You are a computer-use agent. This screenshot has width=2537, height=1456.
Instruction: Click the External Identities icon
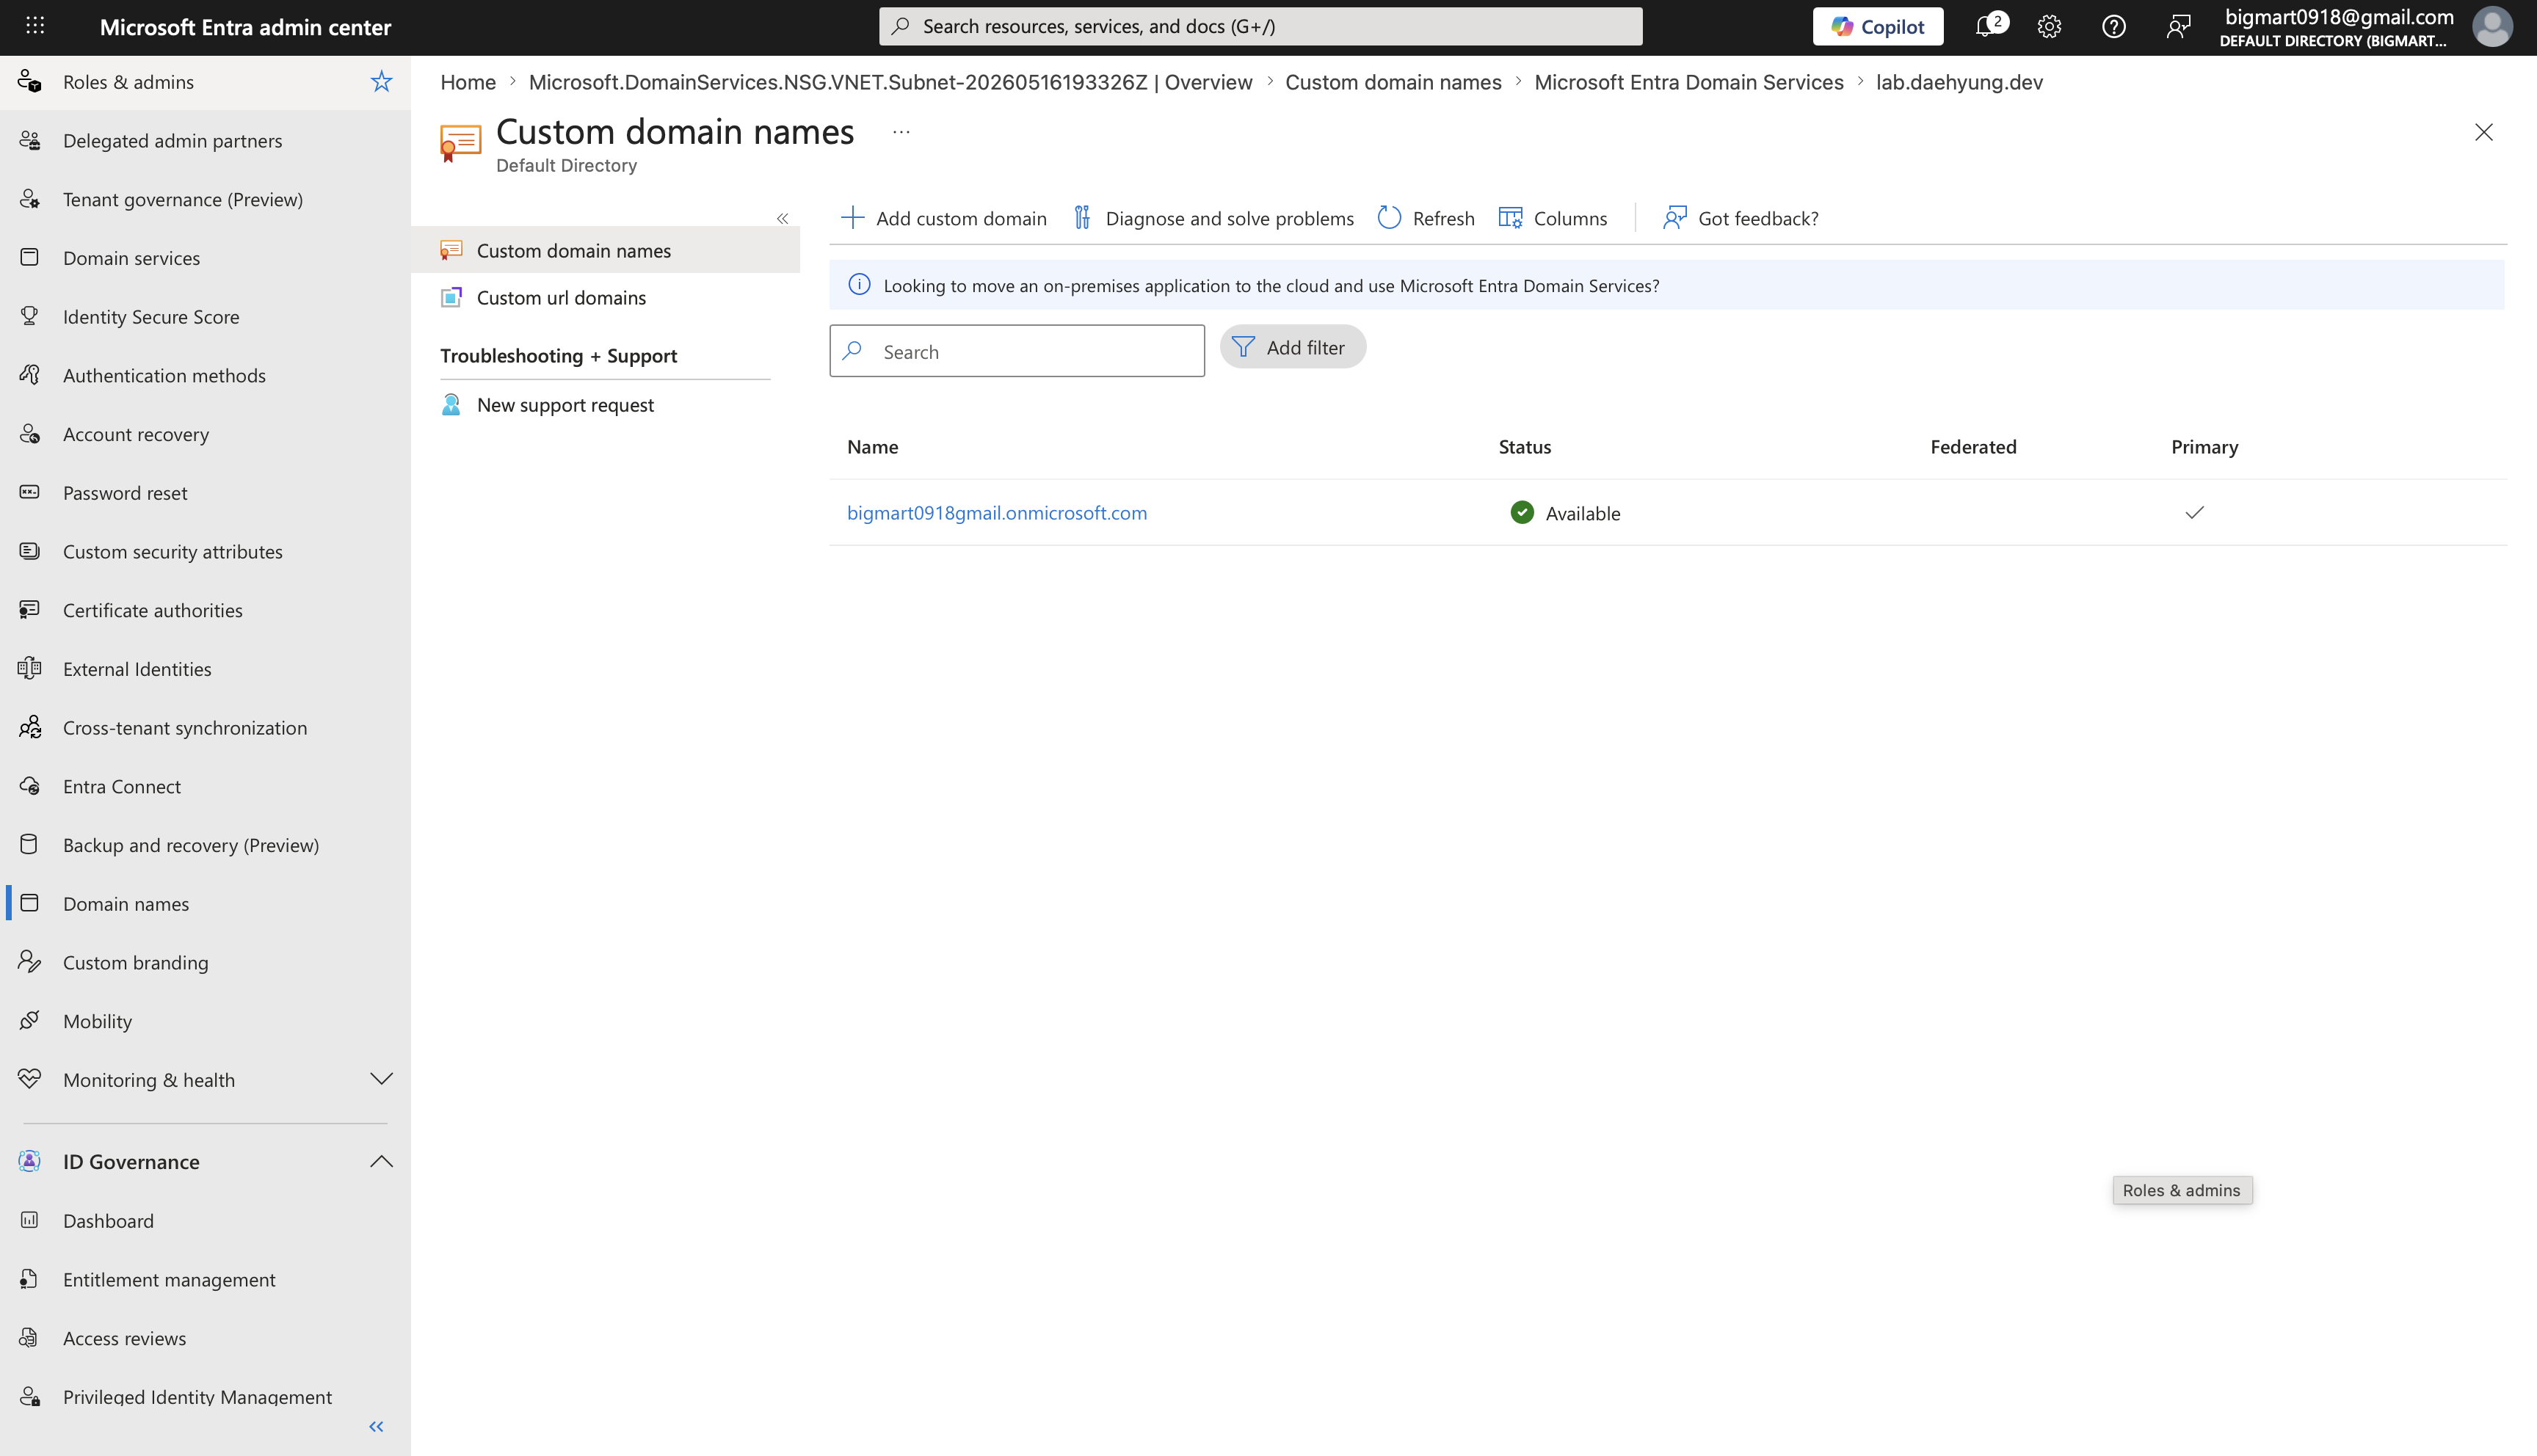coord(30,668)
